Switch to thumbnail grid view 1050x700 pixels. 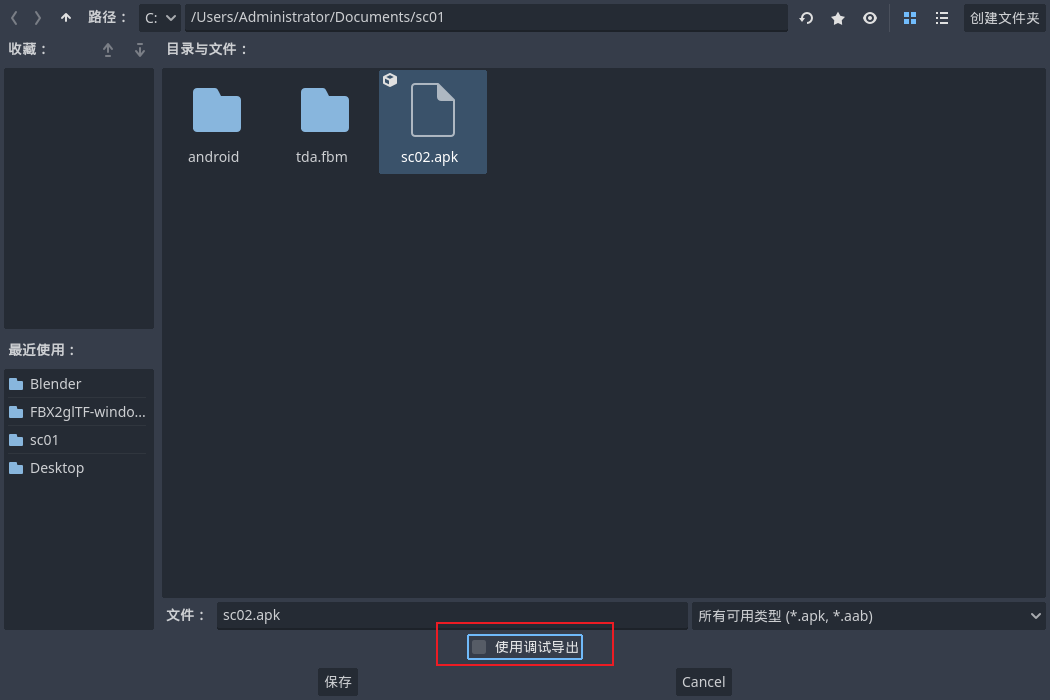click(909, 18)
